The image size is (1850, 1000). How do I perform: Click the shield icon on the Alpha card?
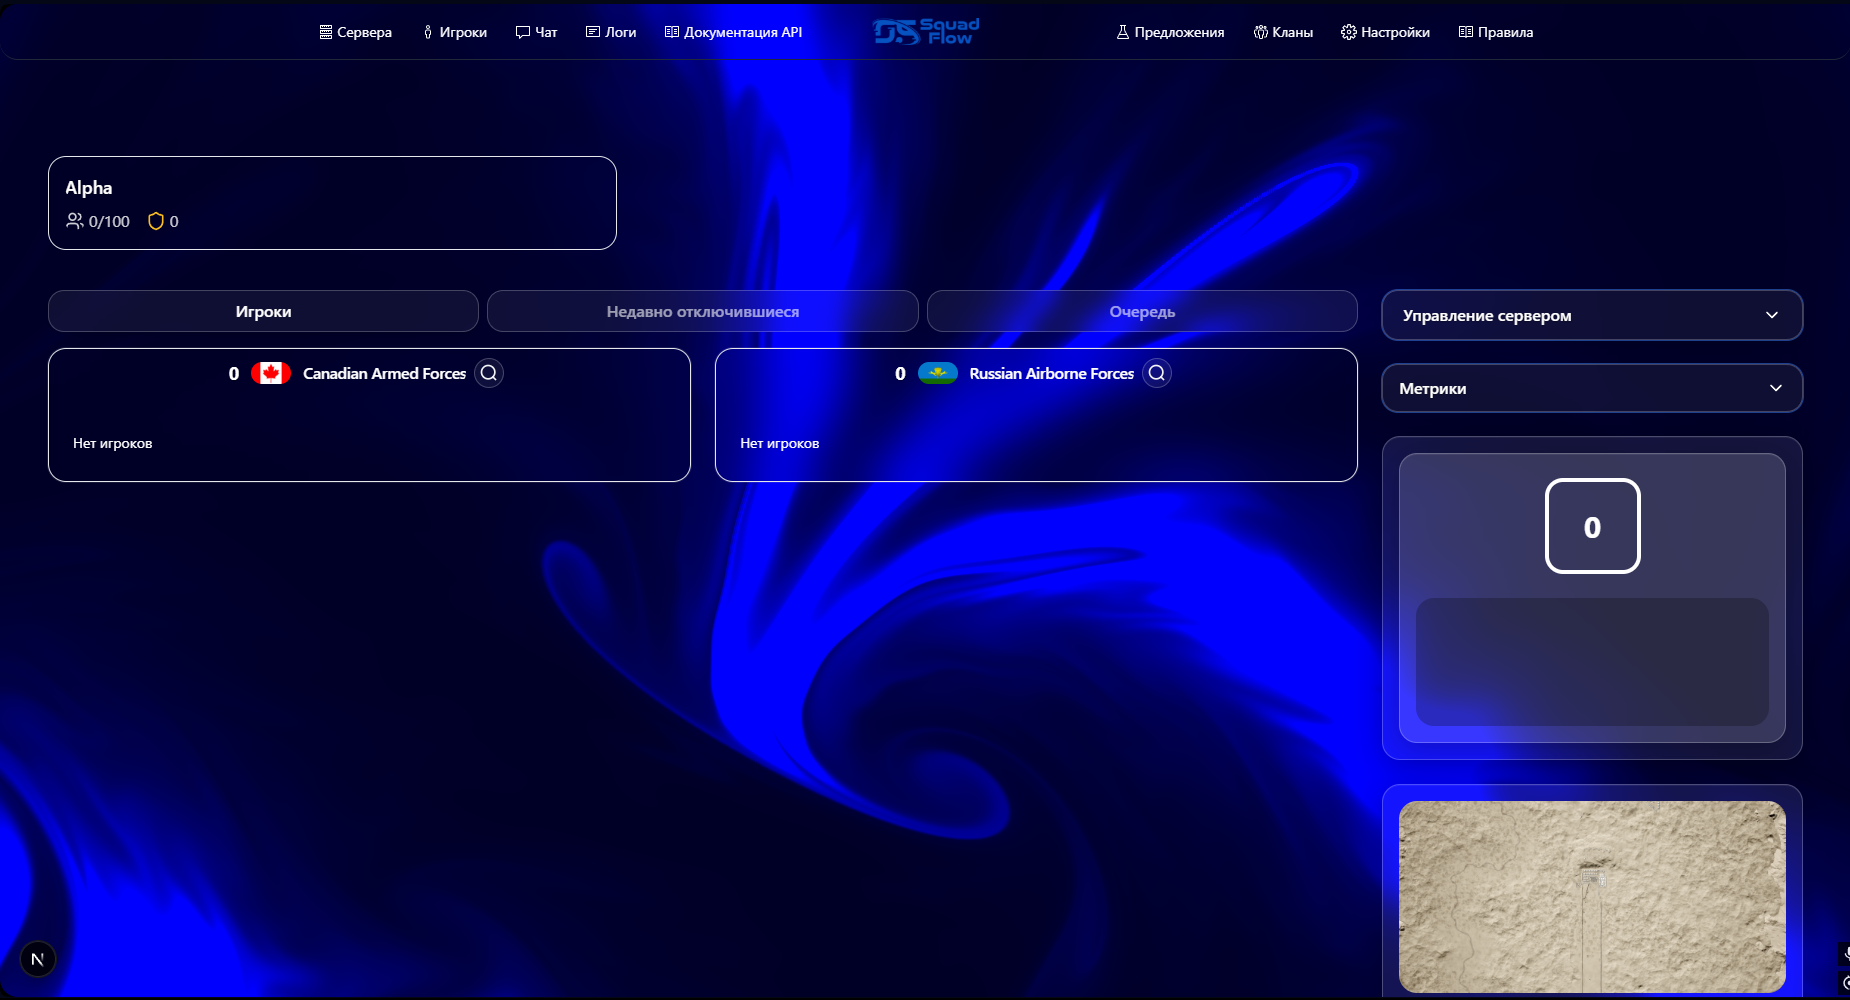point(156,221)
